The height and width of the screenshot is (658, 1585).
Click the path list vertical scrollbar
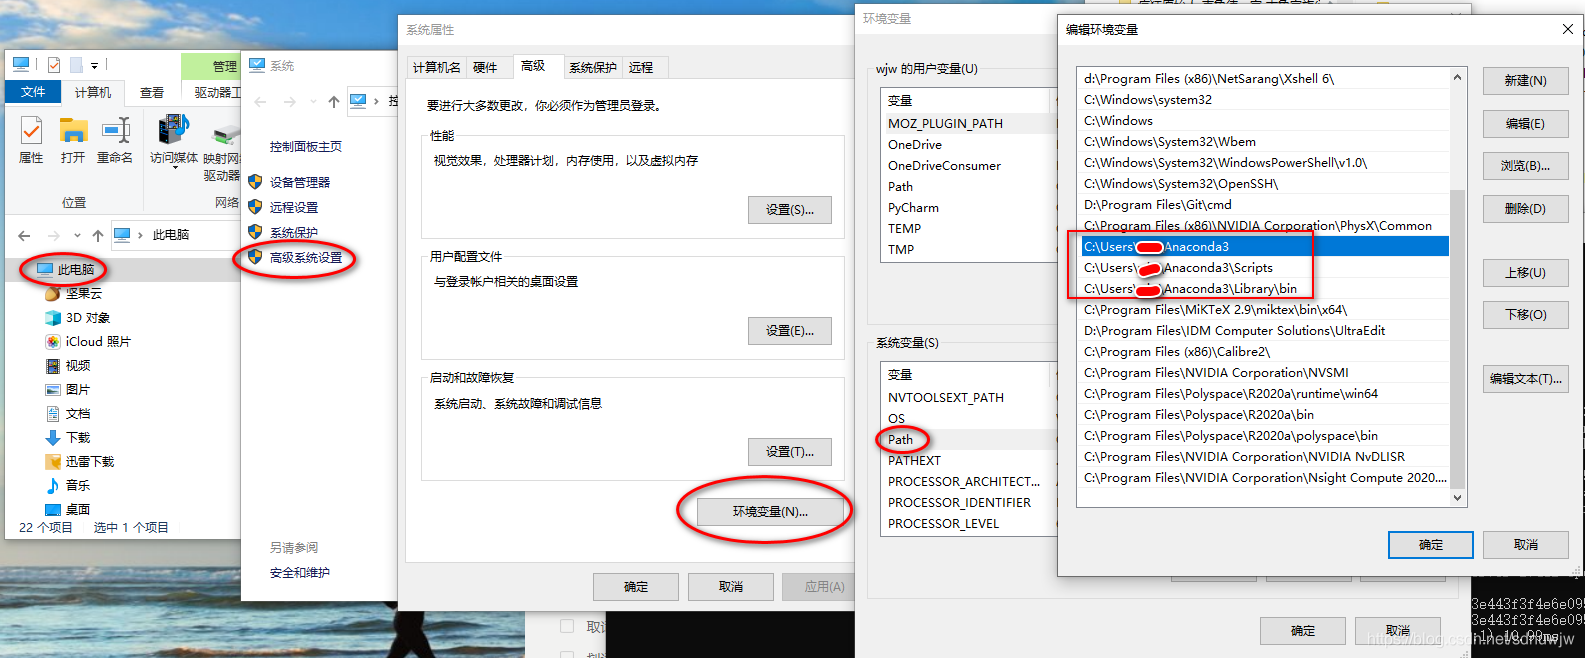(1457, 340)
